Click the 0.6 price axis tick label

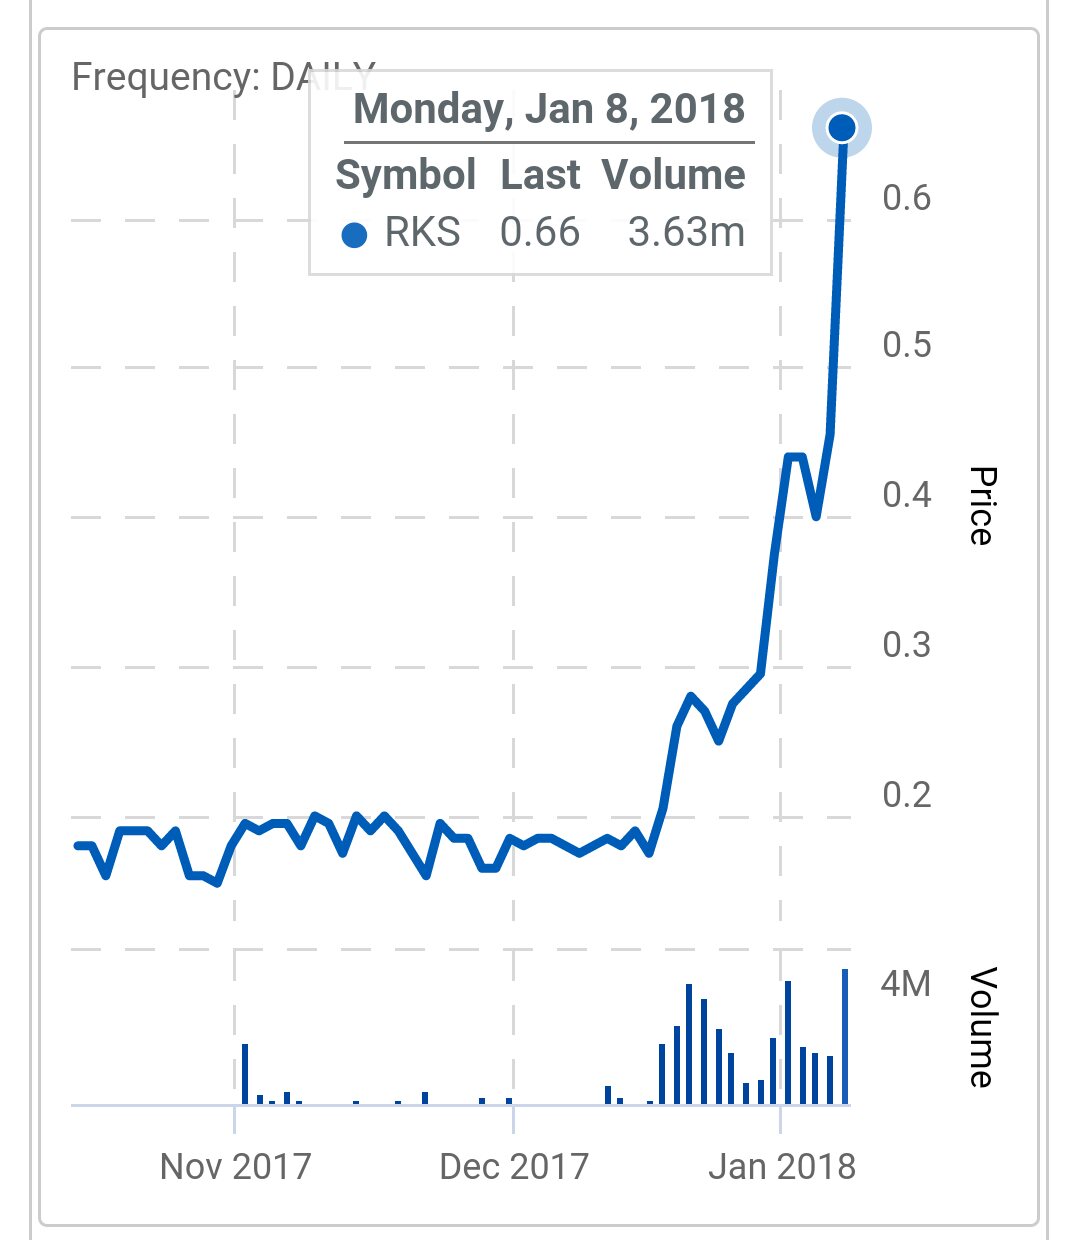[906, 198]
